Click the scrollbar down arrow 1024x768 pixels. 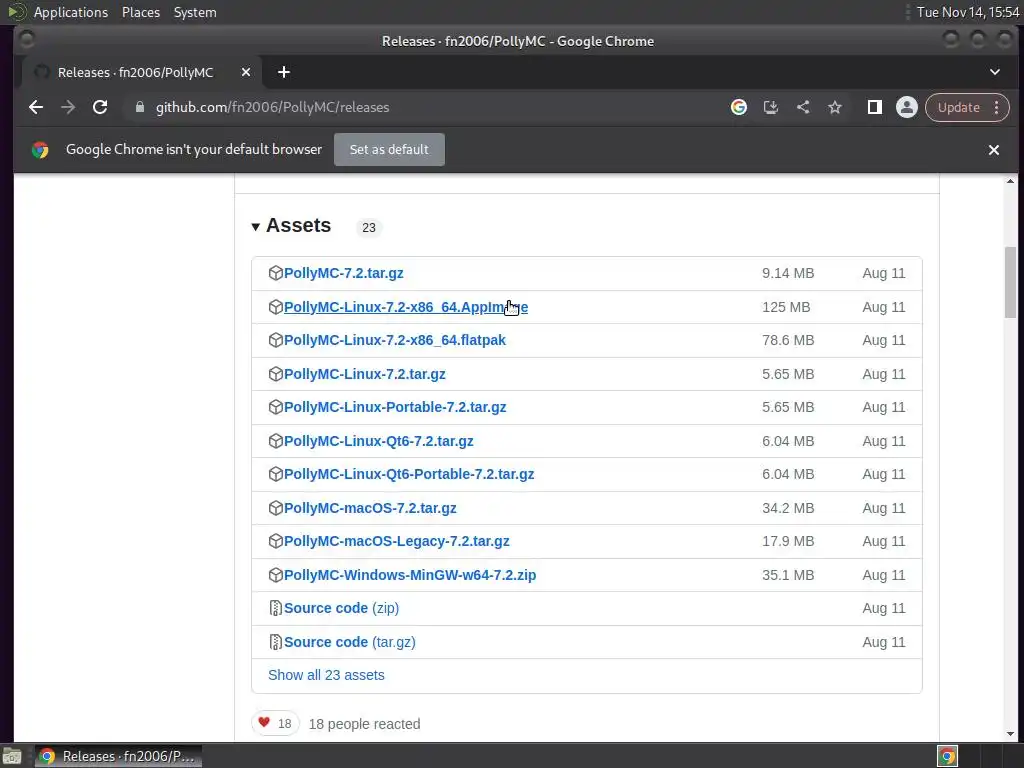point(1010,734)
